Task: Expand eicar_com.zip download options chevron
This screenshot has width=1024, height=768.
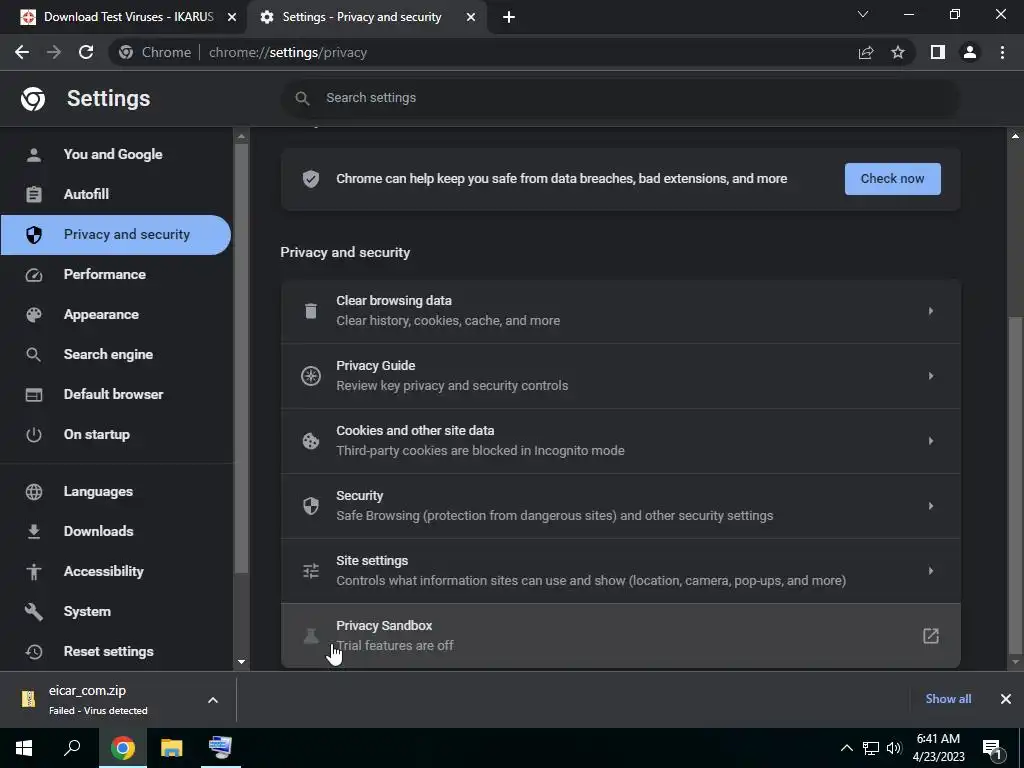Action: (x=213, y=700)
